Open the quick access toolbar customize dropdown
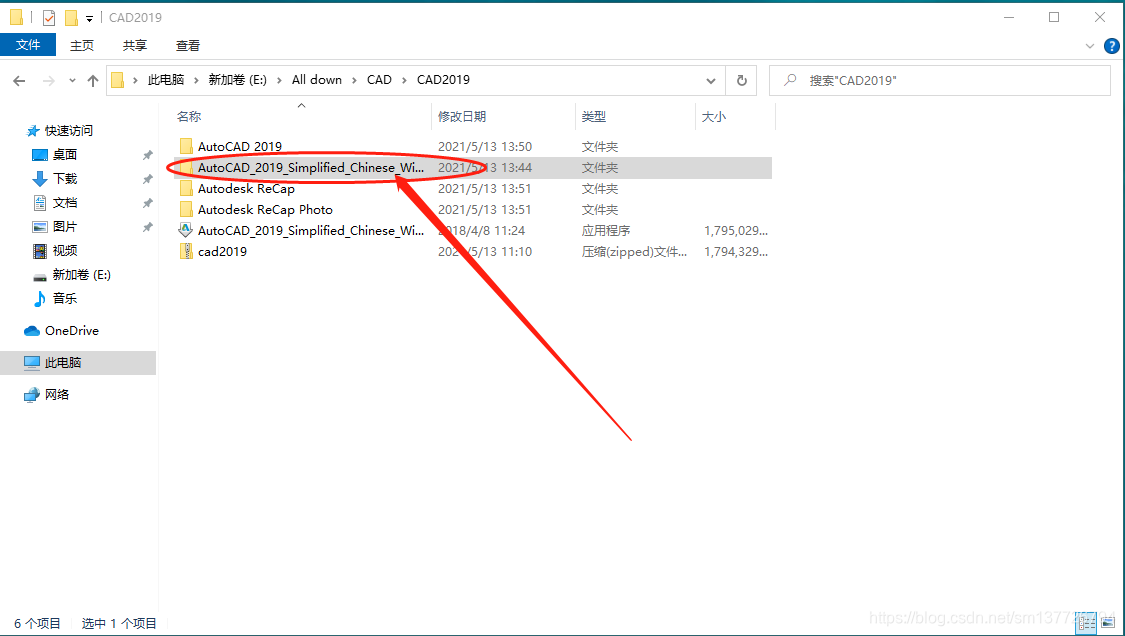Image resolution: width=1125 pixels, height=636 pixels. tap(89, 18)
